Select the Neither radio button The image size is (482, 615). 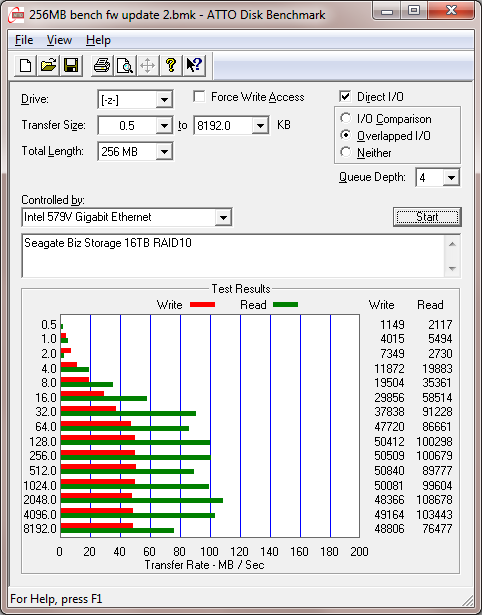tap(346, 152)
